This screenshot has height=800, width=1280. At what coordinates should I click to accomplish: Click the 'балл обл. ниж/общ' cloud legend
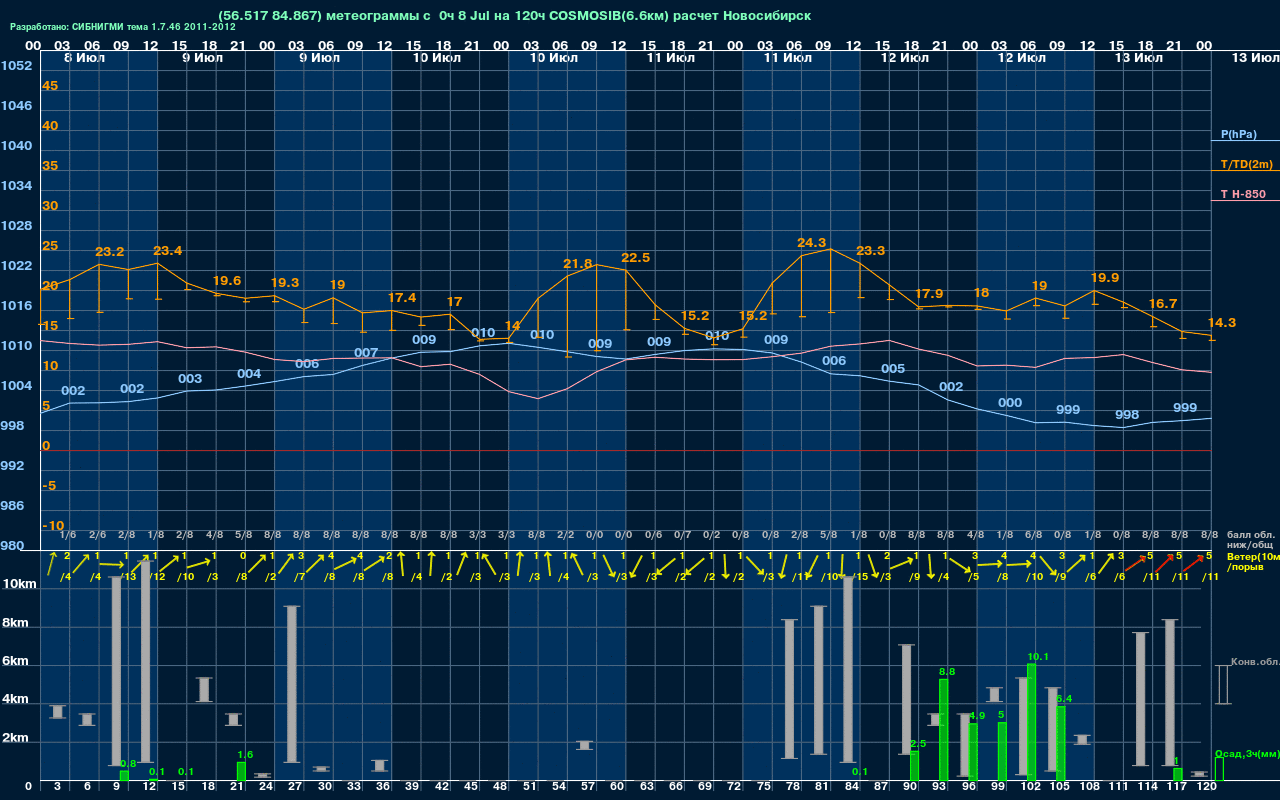tap(1249, 539)
